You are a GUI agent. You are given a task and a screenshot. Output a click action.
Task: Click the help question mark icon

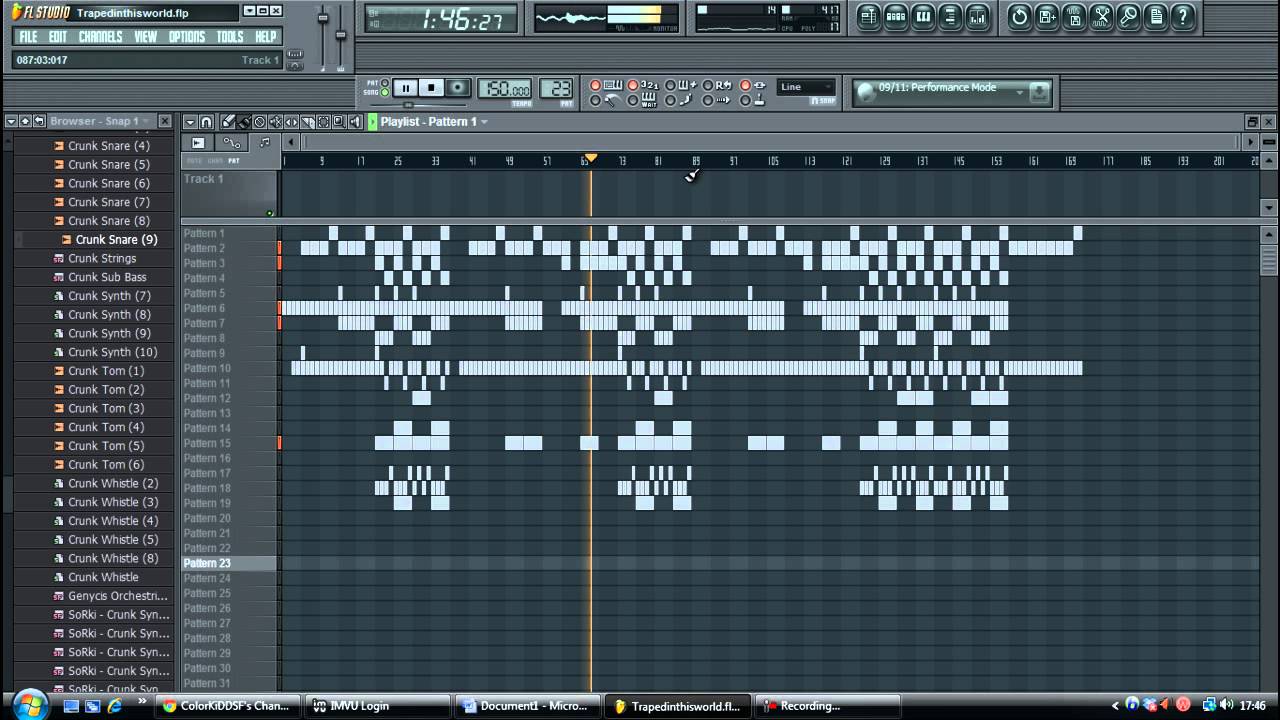(x=1183, y=17)
